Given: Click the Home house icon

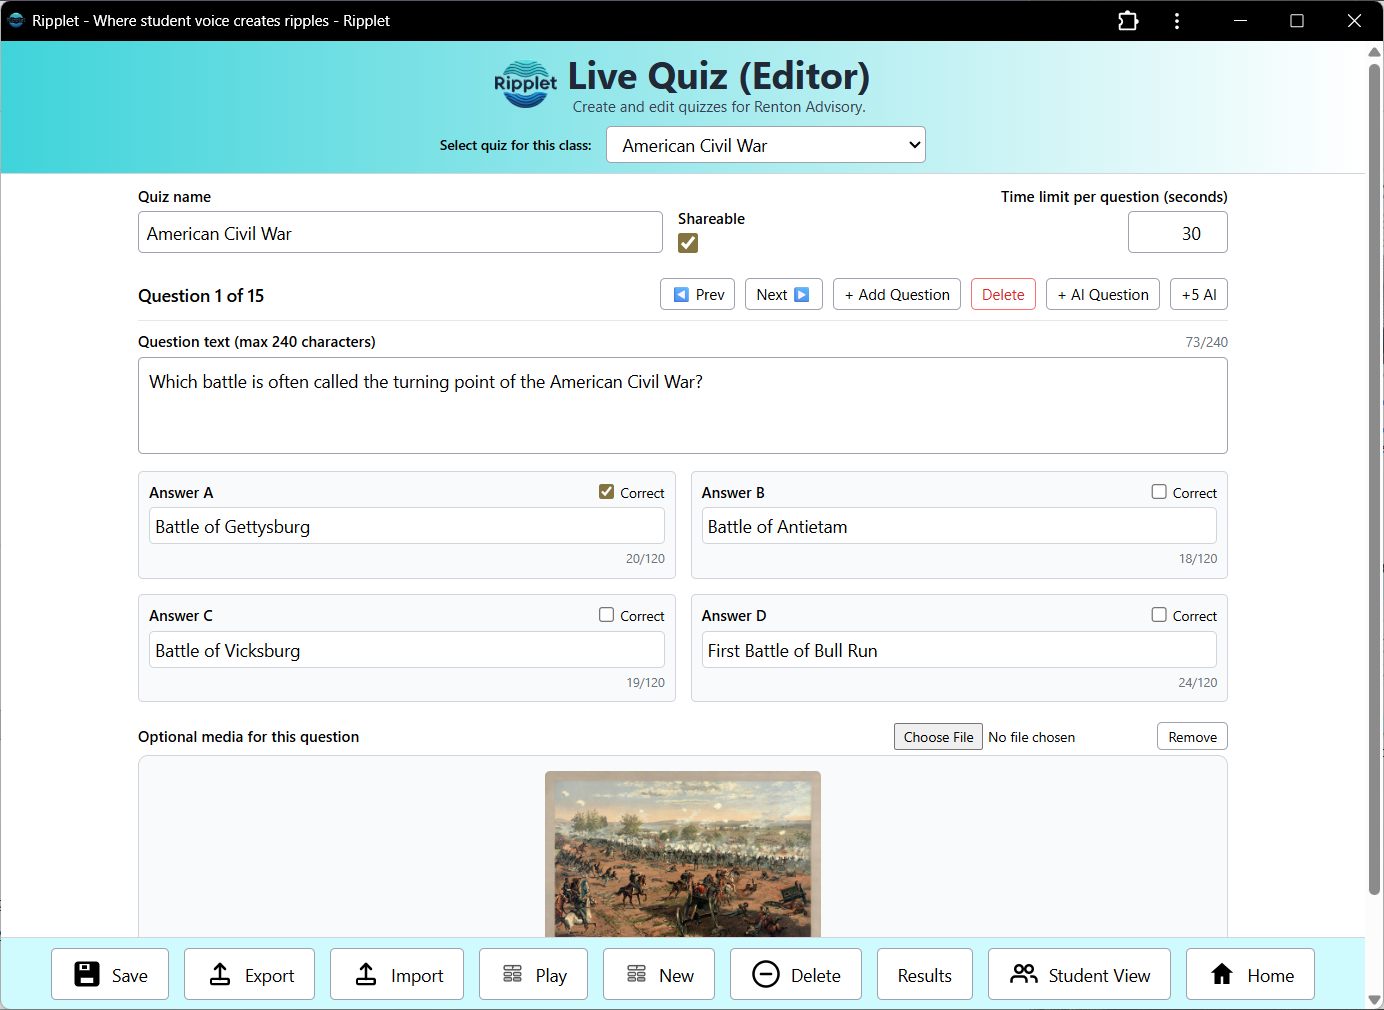Looking at the screenshot, I should (x=1222, y=974).
